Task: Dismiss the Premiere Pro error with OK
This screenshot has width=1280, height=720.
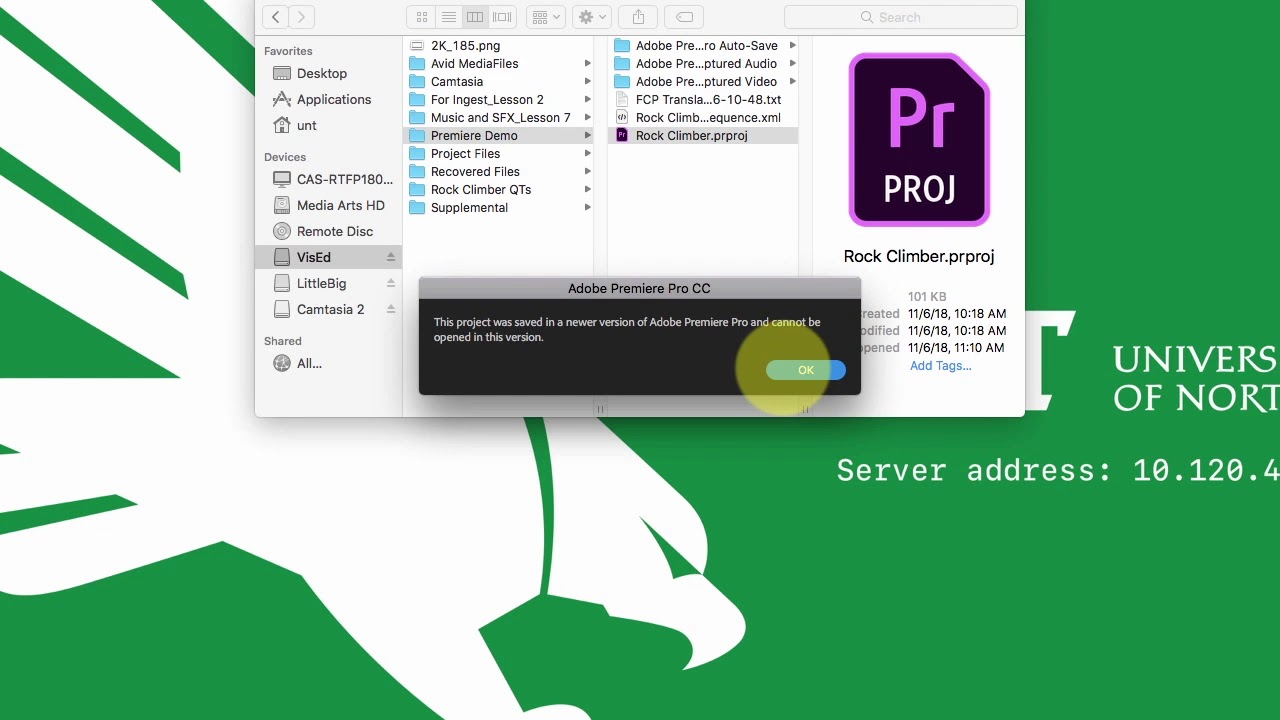Action: [x=806, y=370]
